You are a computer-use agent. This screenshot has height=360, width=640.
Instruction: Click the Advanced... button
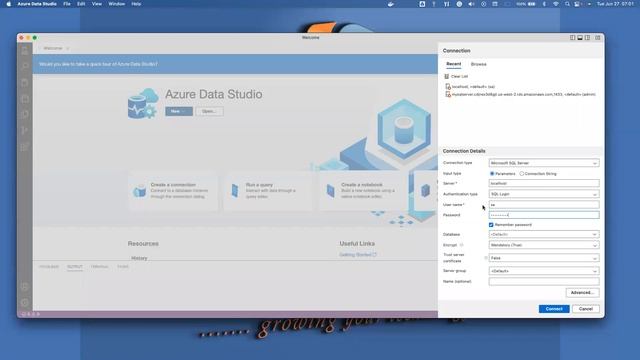click(x=582, y=293)
